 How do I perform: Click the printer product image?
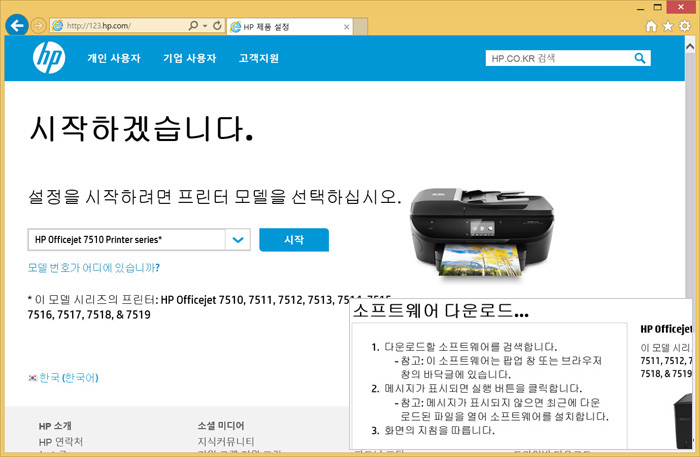pyautogui.click(x=482, y=234)
